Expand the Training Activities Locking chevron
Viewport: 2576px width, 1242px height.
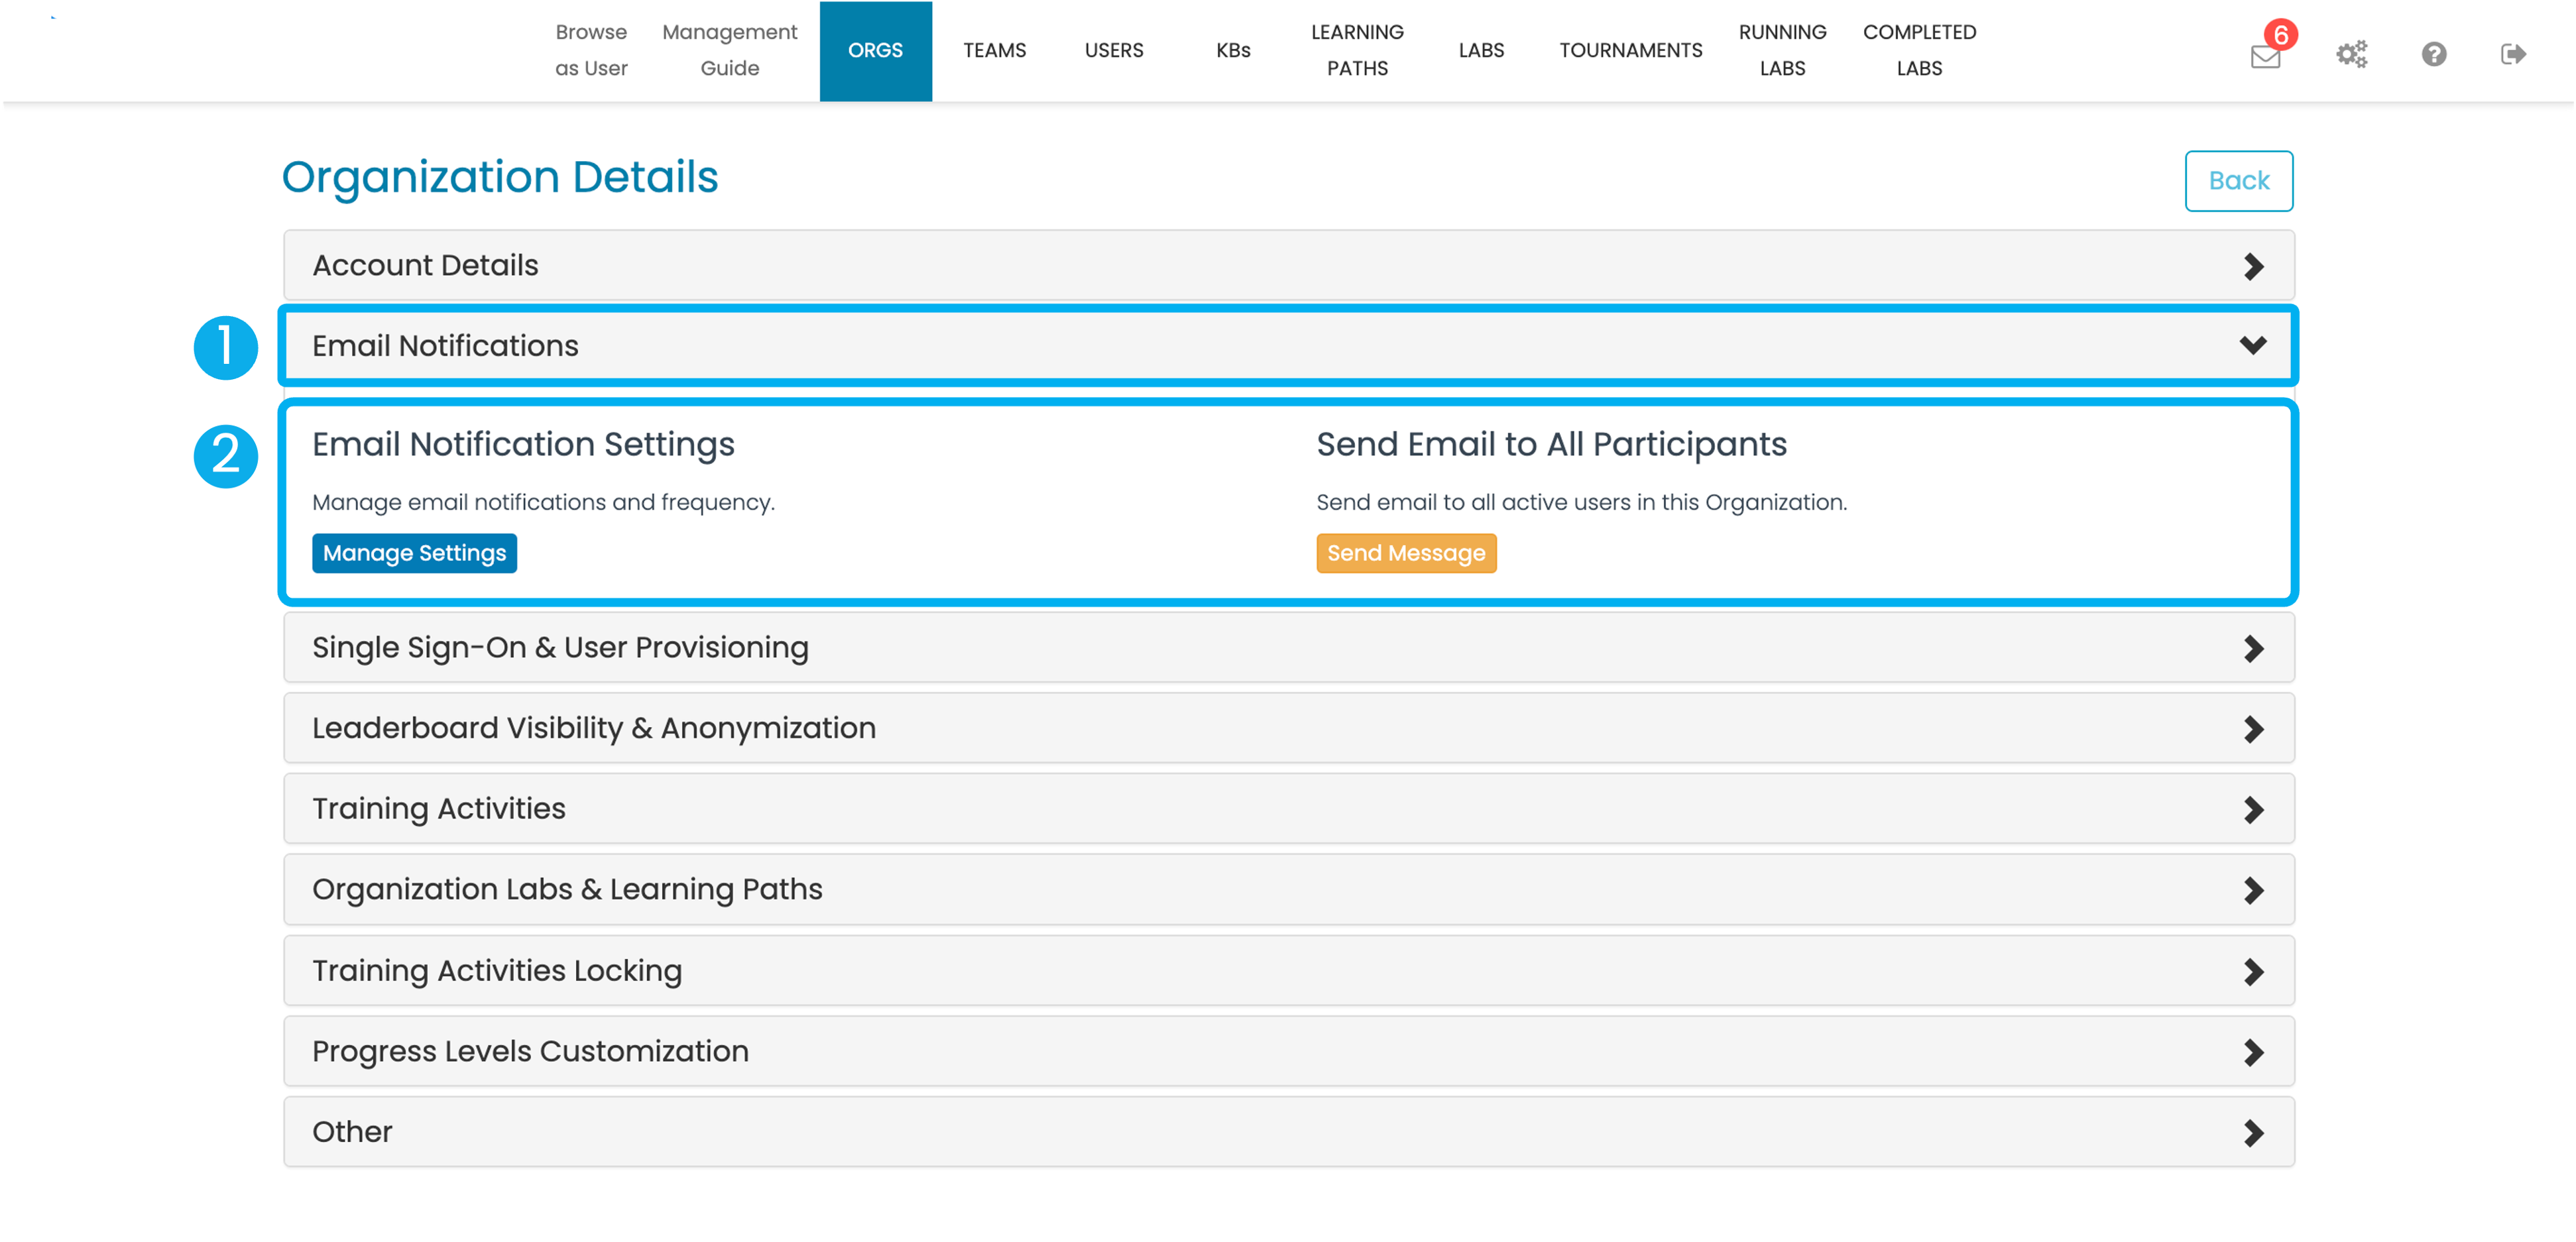(2253, 971)
